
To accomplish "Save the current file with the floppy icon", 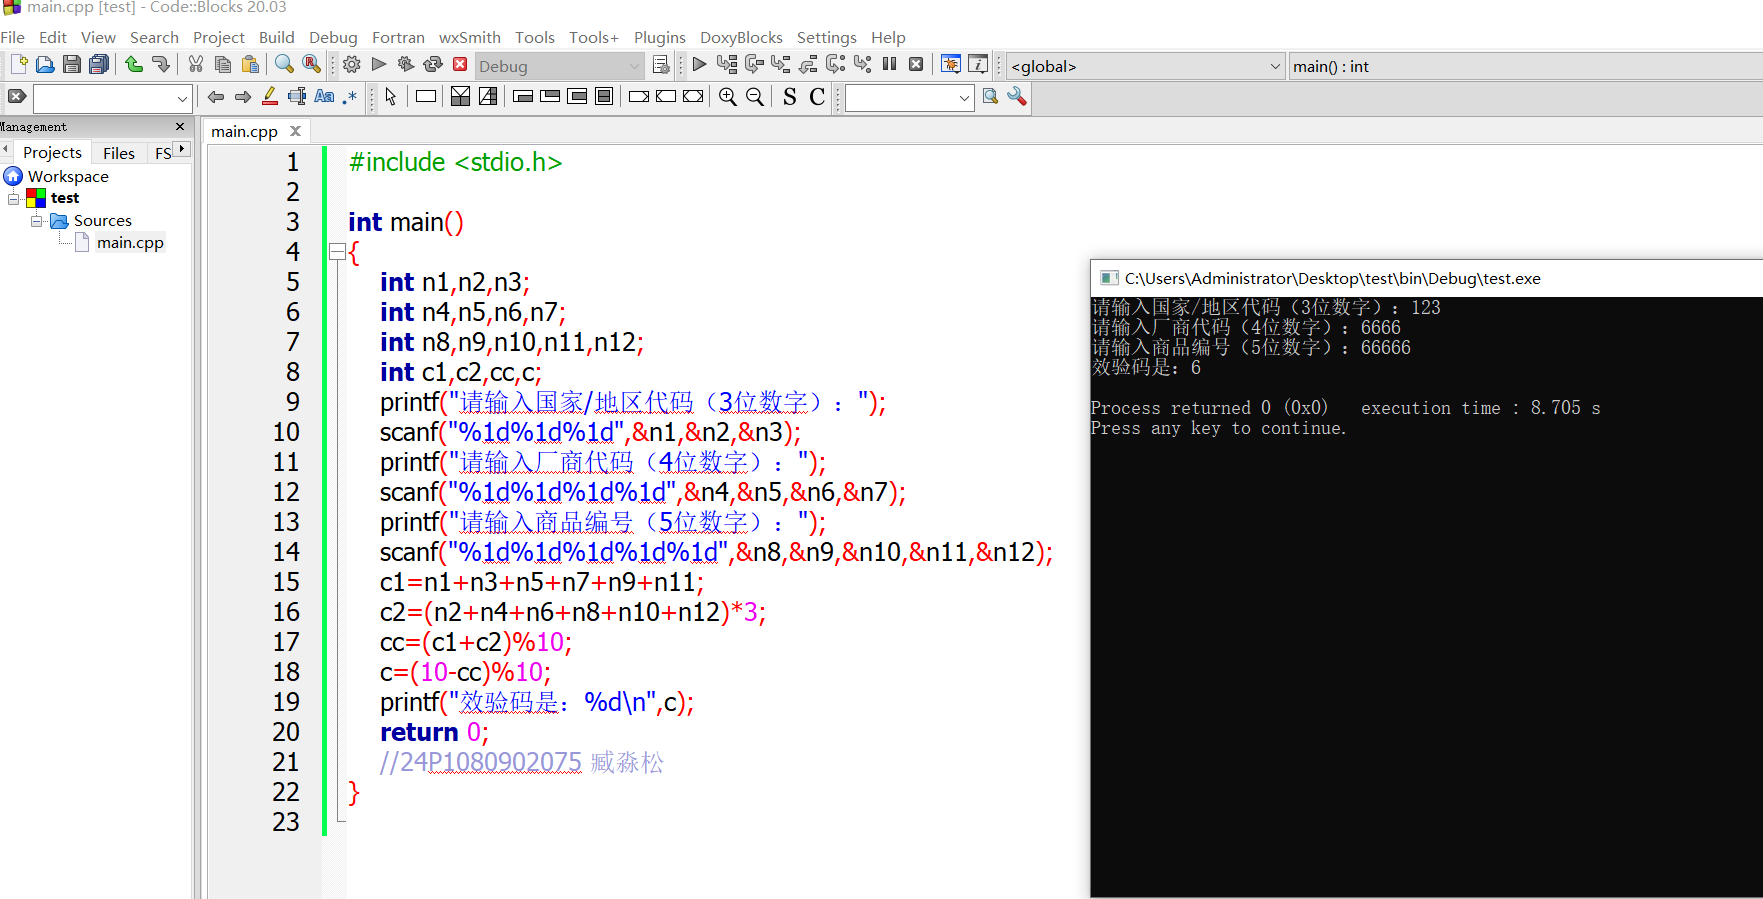I will 72,65.
